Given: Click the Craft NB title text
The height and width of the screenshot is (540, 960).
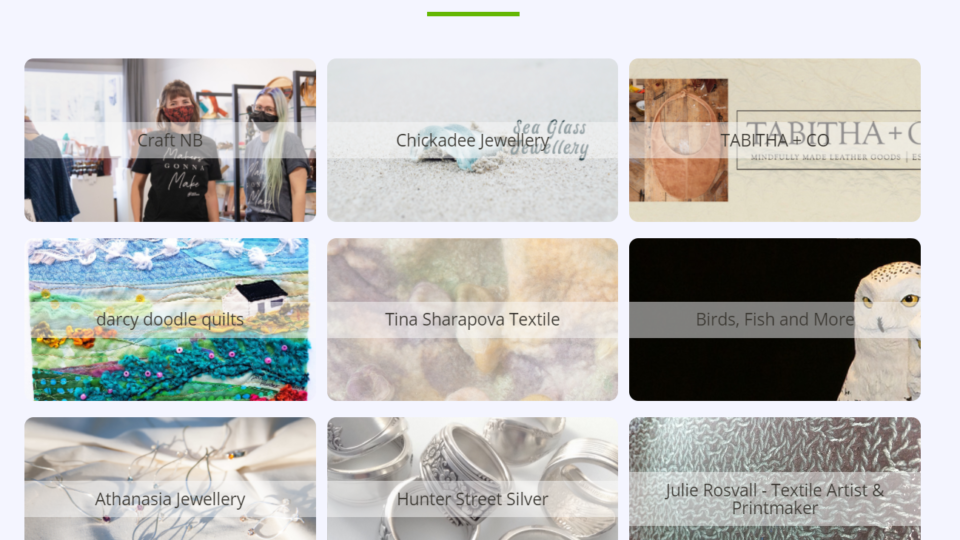Looking at the screenshot, I should coord(170,140).
